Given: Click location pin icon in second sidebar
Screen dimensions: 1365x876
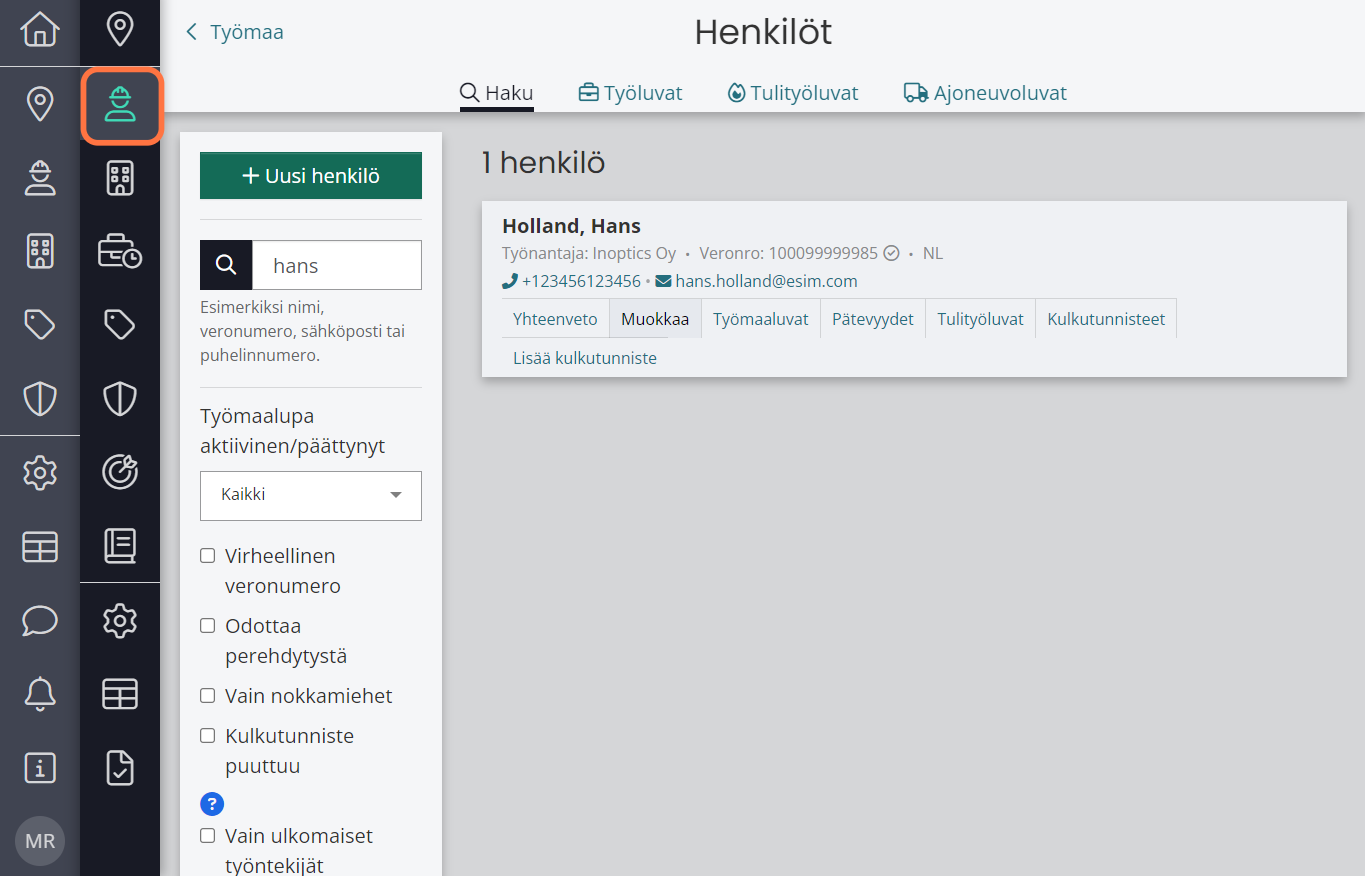Looking at the screenshot, I should pos(120,30).
